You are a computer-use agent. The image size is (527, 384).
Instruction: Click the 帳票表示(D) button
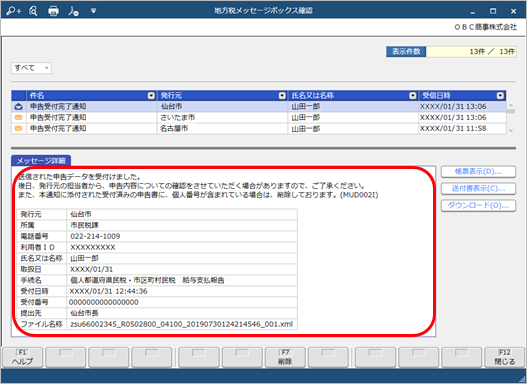(x=478, y=172)
